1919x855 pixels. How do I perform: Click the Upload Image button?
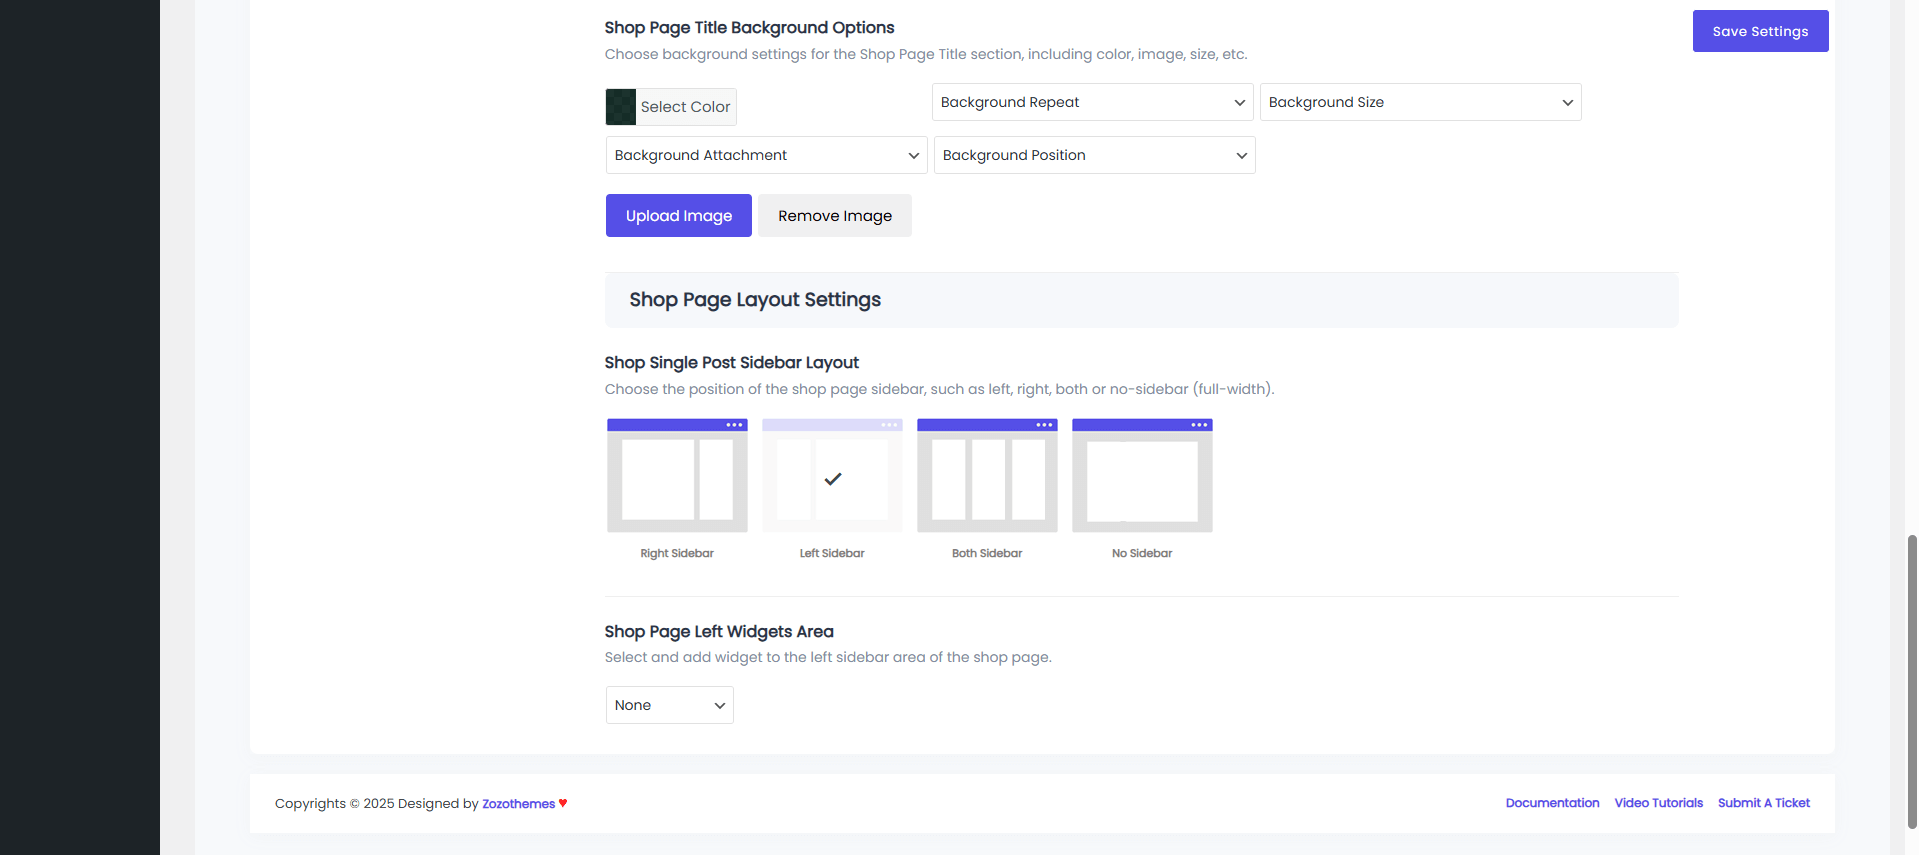click(678, 216)
